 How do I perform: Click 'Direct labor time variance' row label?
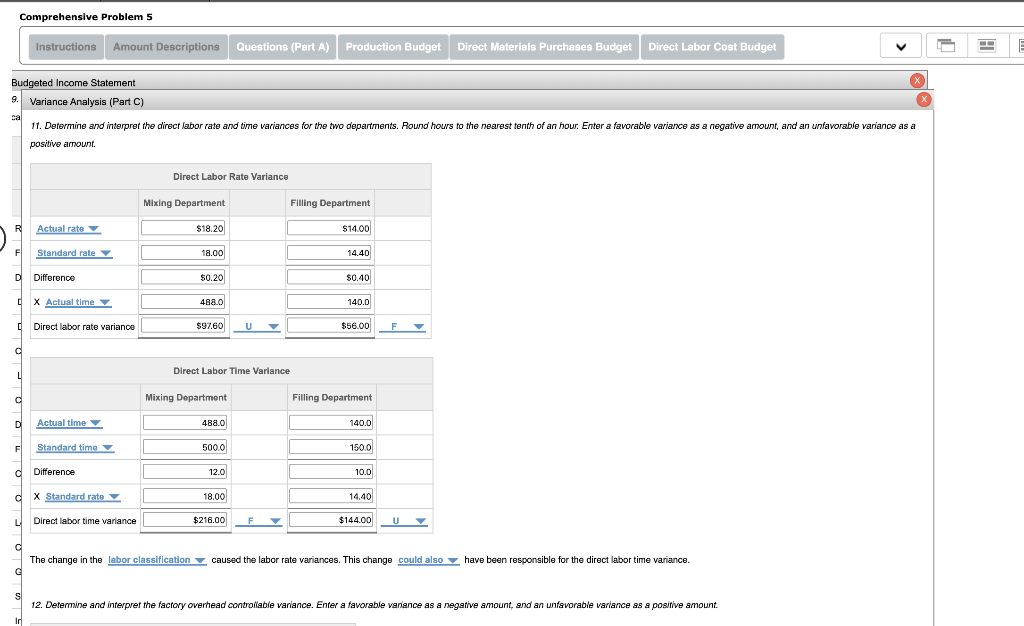point(85,521)
